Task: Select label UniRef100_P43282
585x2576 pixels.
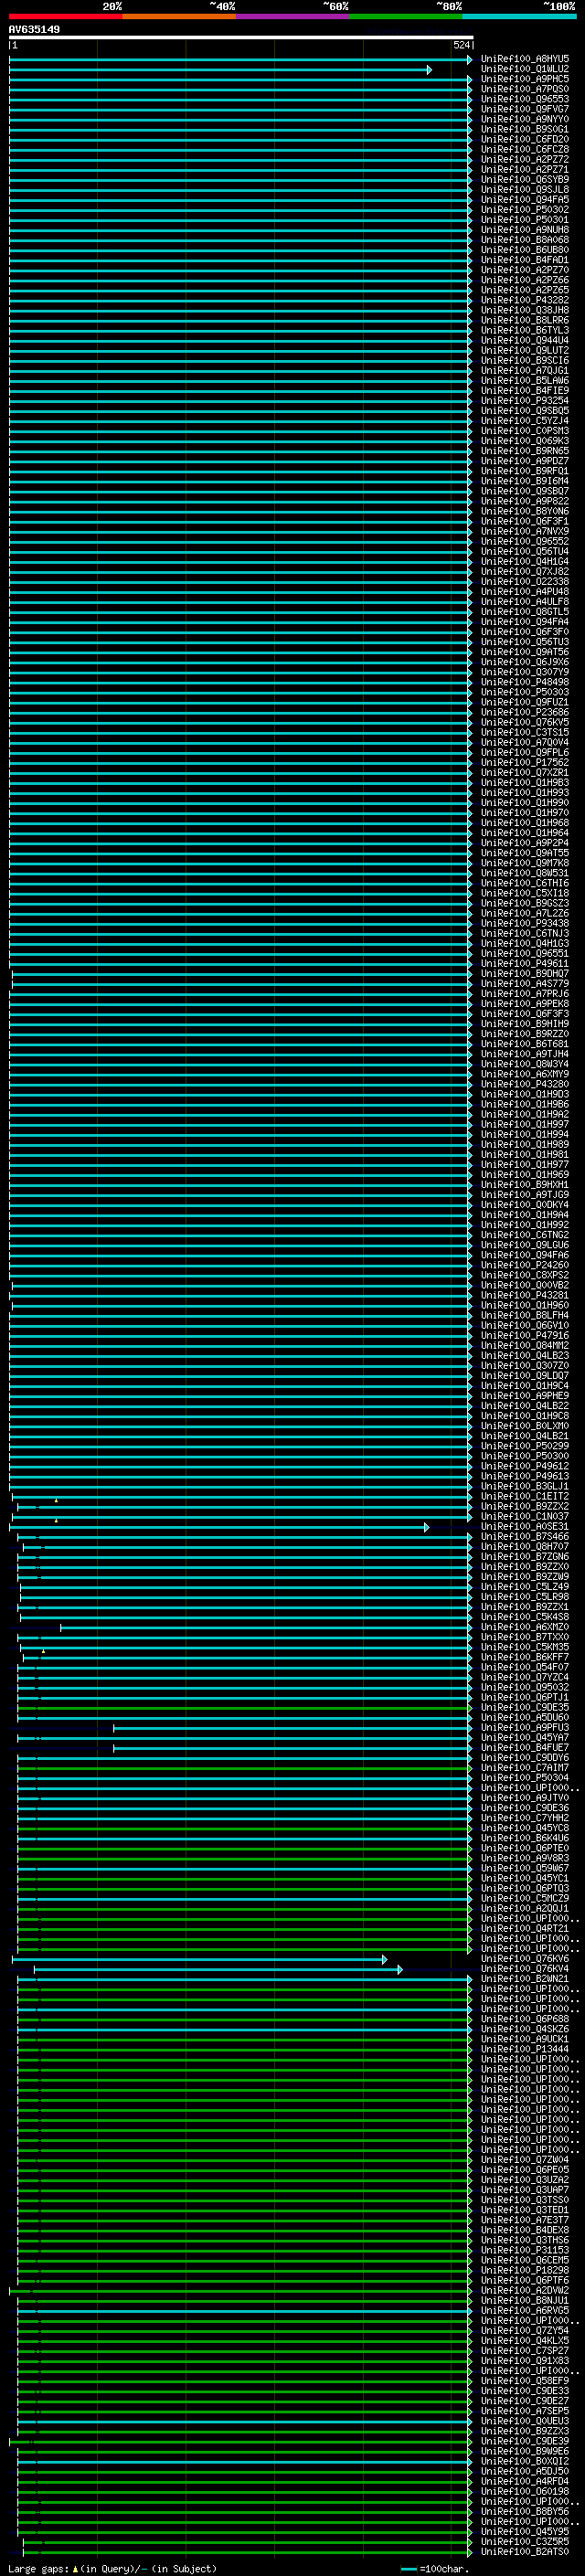Action: point(525,300)
